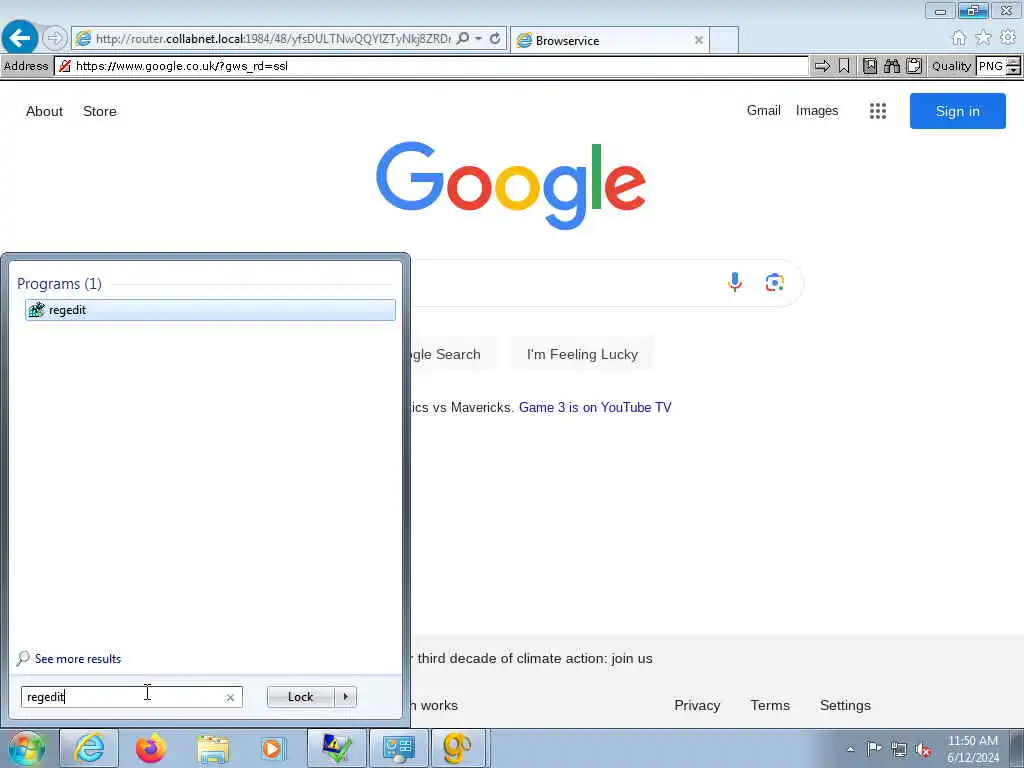This screenshot has width=1024, height=768.
Task: Click See more results in Start menu
Action: pos(78,658)
